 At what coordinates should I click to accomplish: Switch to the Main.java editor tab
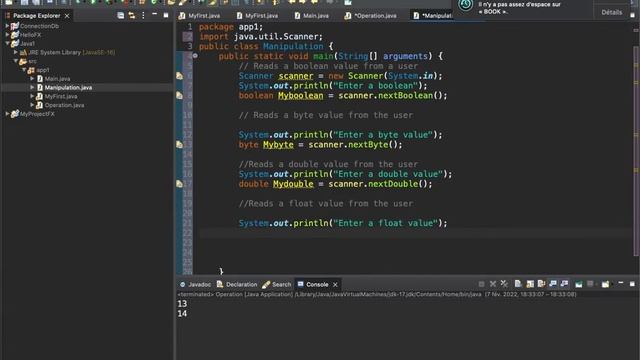click(311, 16)
